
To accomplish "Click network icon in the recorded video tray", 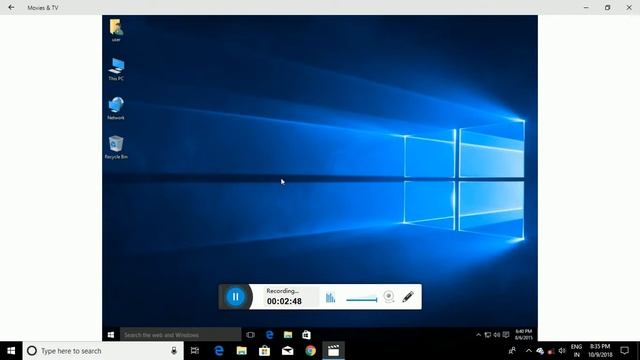I will point(488,335).
